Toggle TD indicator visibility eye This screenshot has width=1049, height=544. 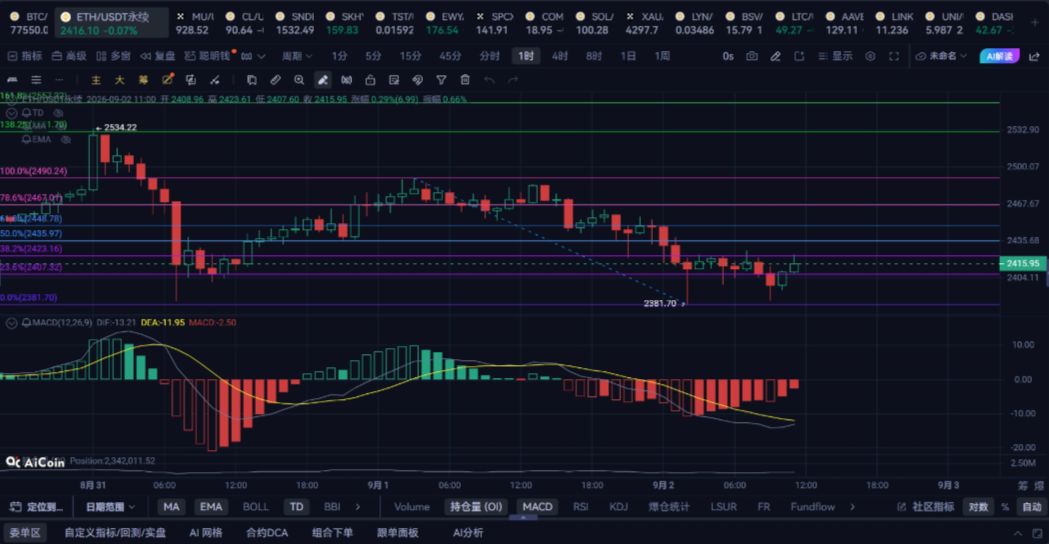tap(58, 113)
